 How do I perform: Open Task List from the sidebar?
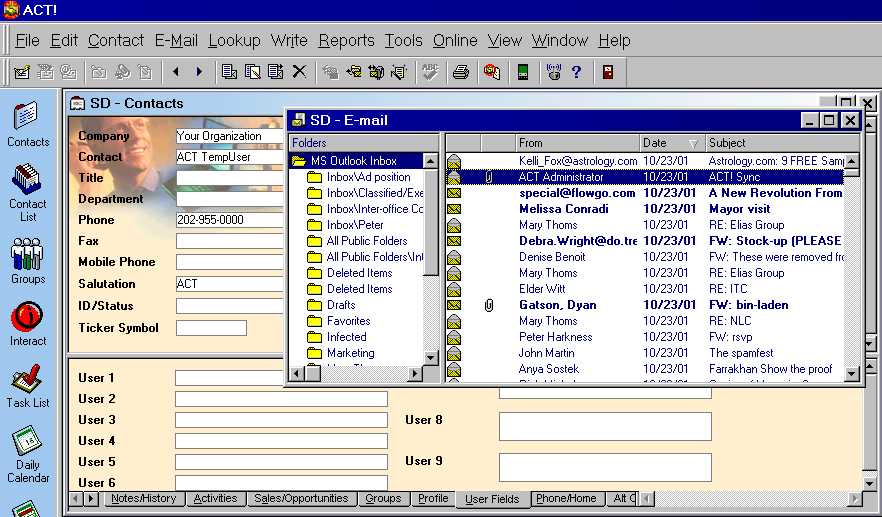pyautogui.click(x=28, y=386)
